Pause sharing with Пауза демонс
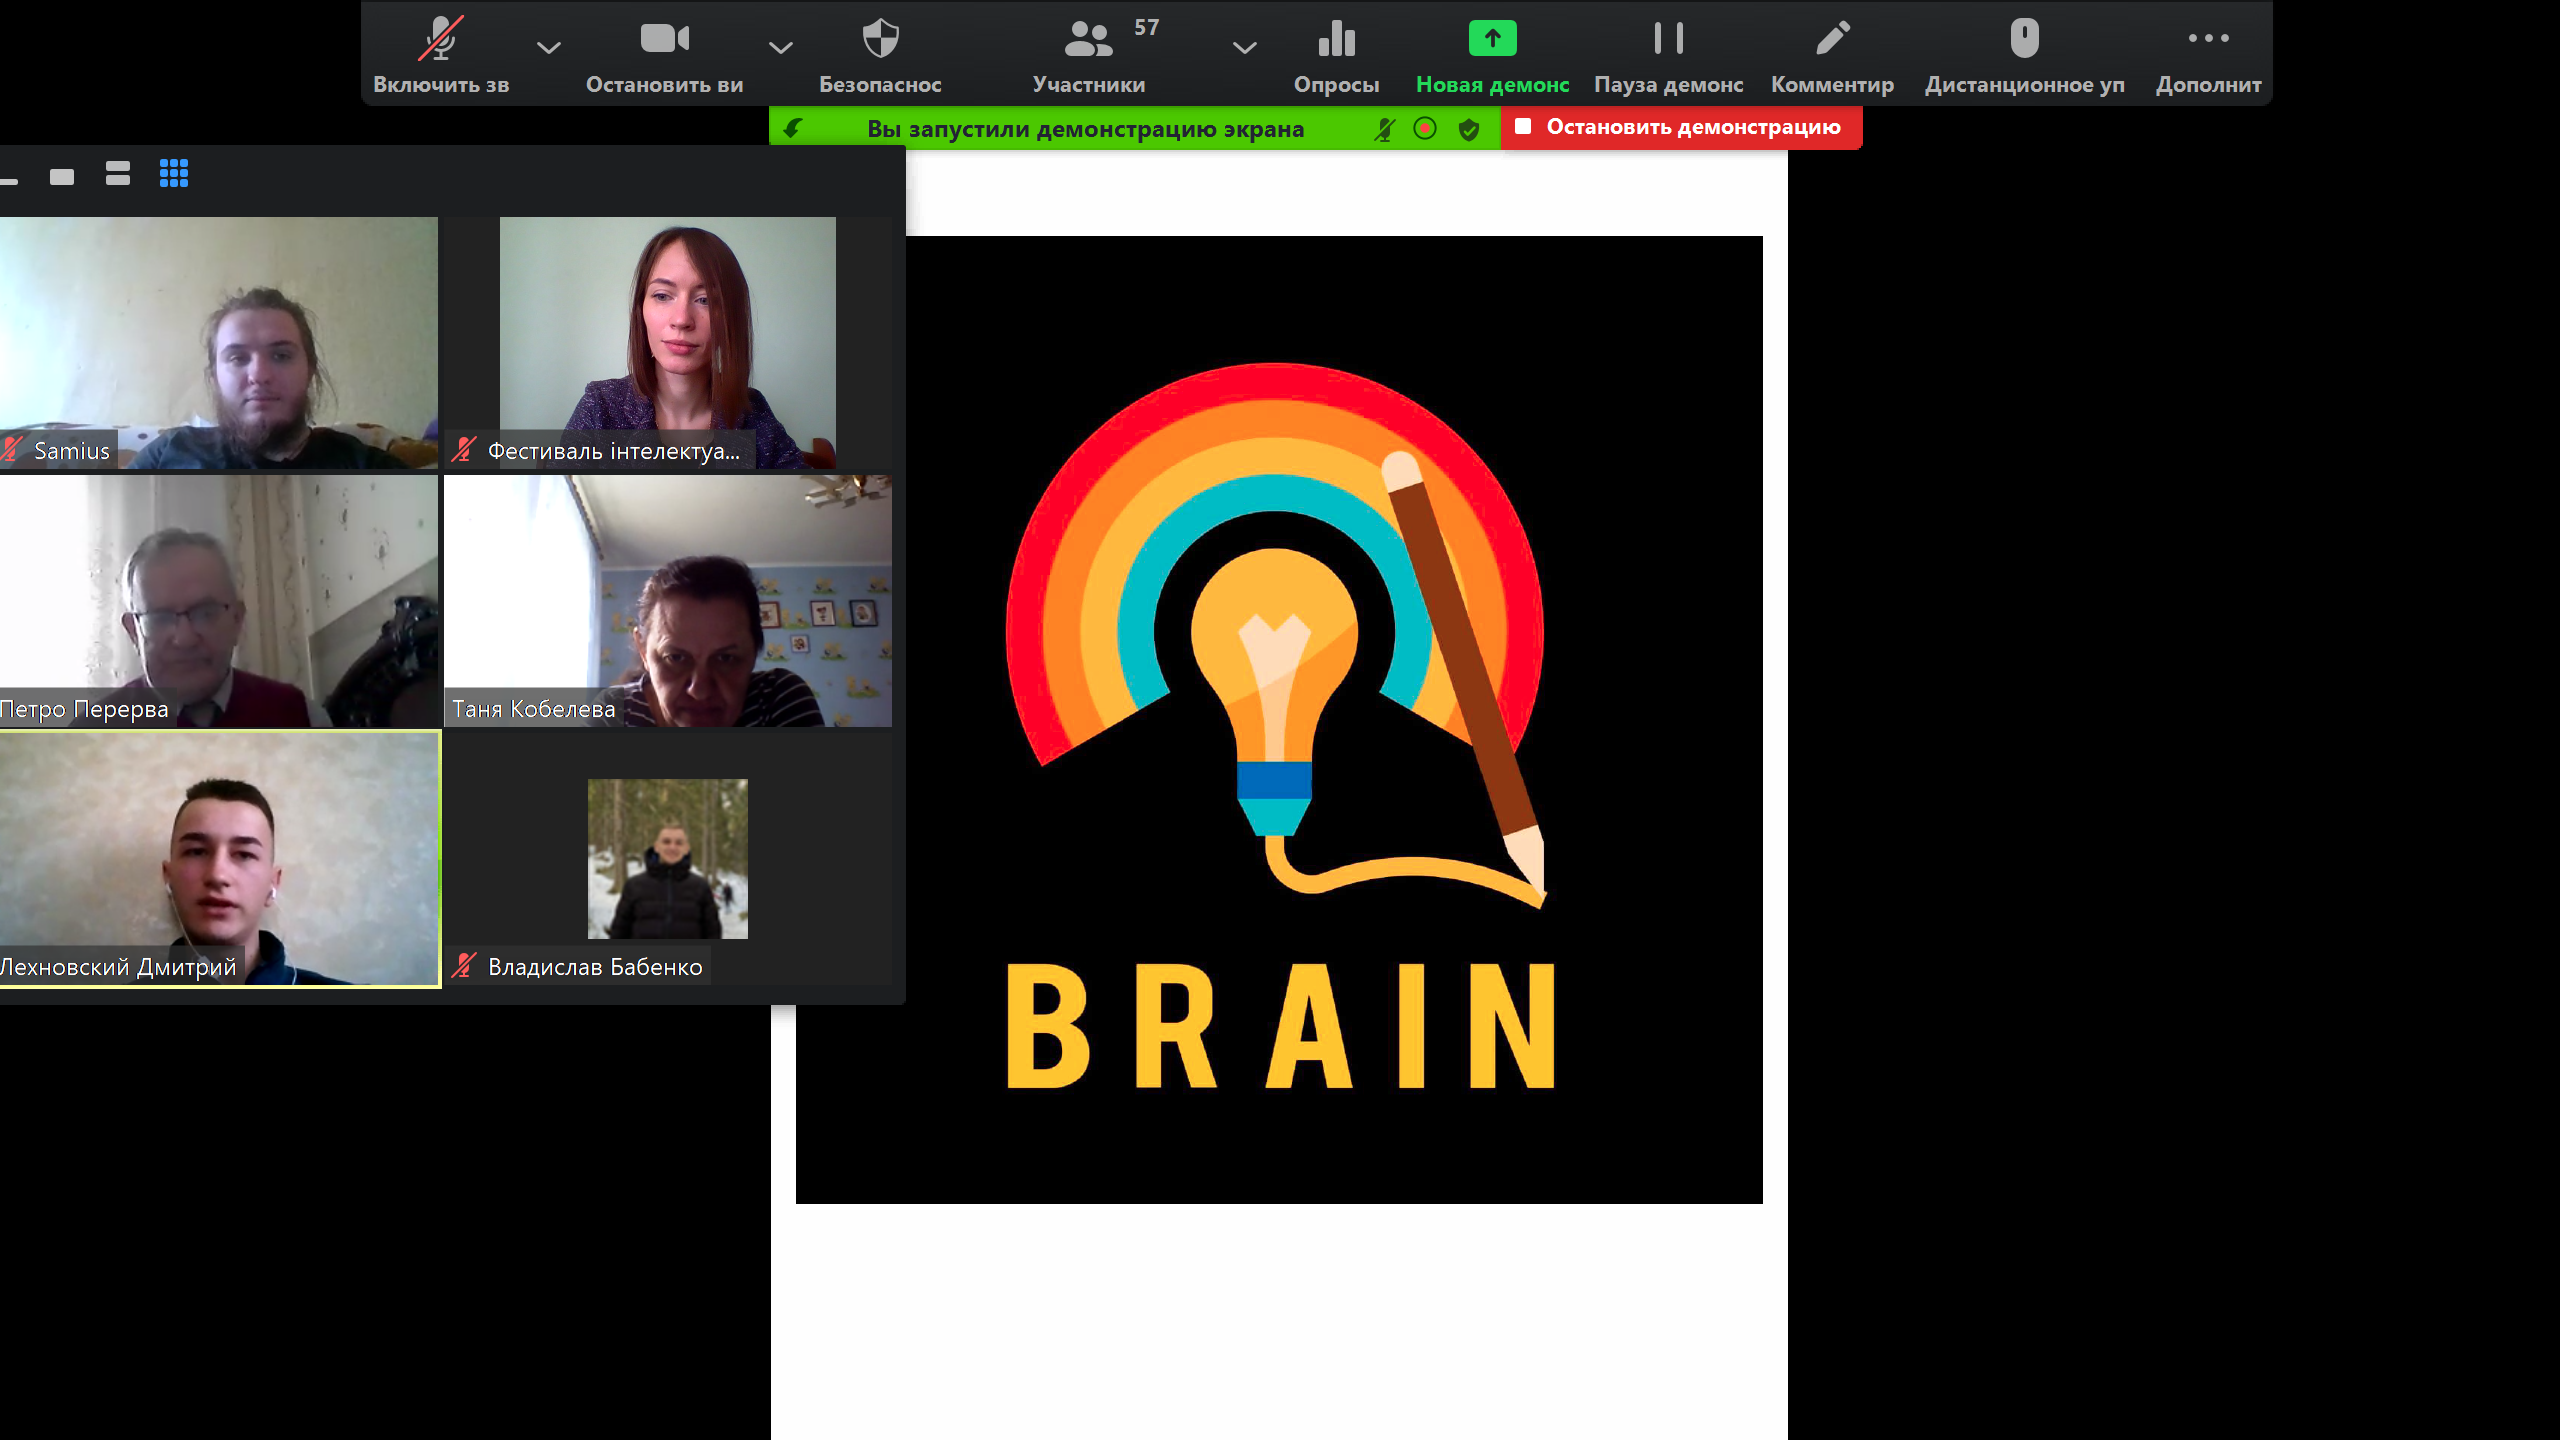Viewport: 2560px width, 1440px height. click(x=1668, y=55)
